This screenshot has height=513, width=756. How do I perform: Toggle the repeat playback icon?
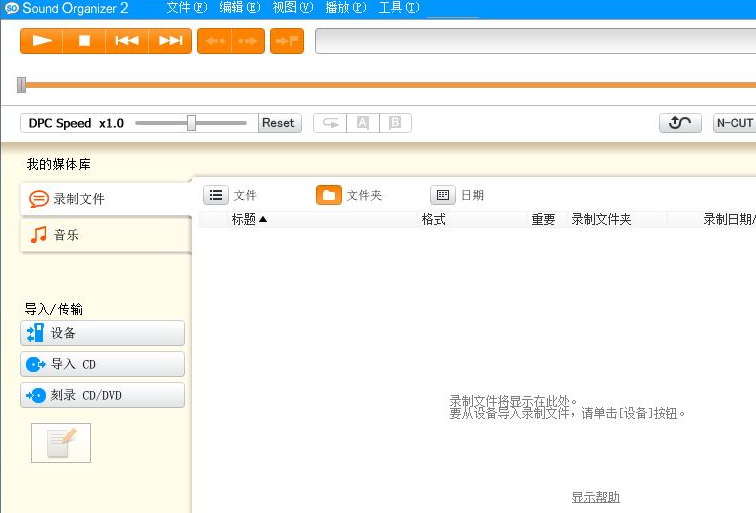[x=330, y=123]
